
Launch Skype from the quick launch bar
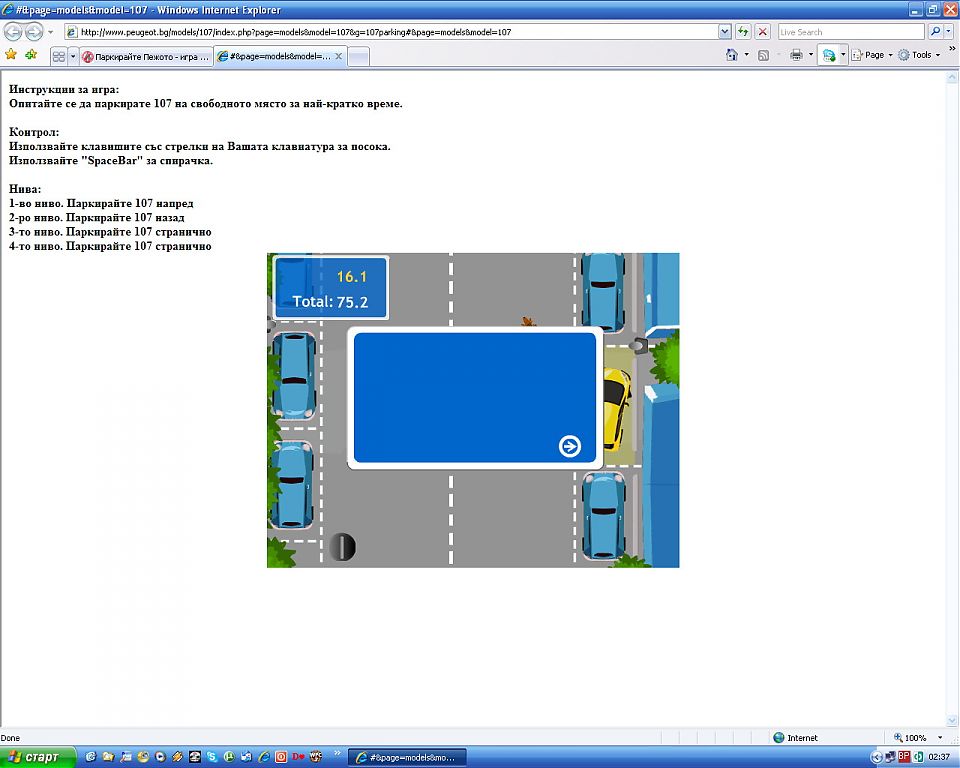point(212,757)
